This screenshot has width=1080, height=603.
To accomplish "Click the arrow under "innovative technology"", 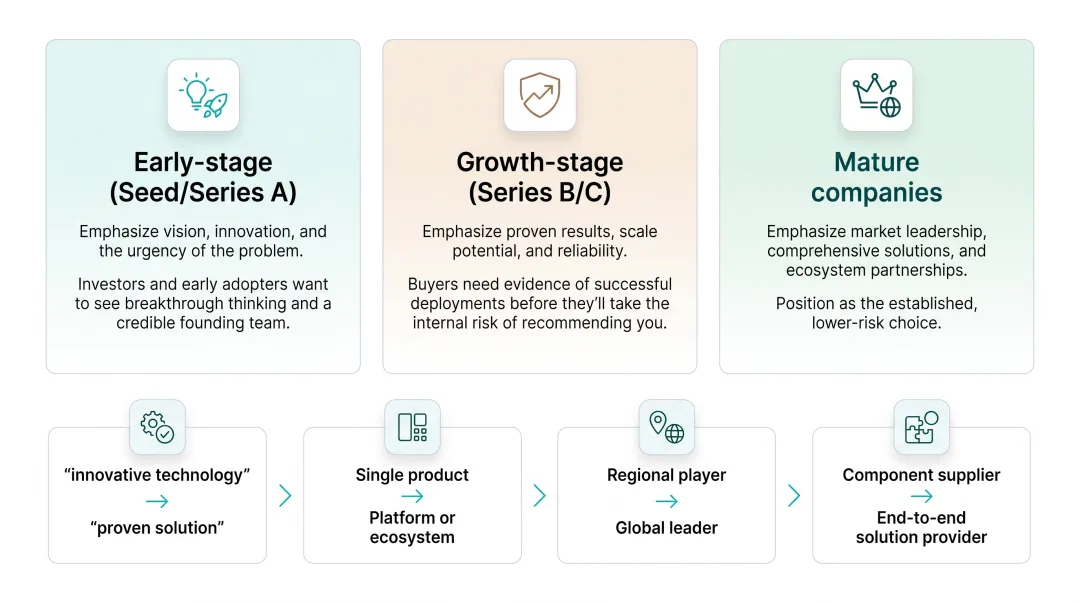I will click(x=157, y=502).
